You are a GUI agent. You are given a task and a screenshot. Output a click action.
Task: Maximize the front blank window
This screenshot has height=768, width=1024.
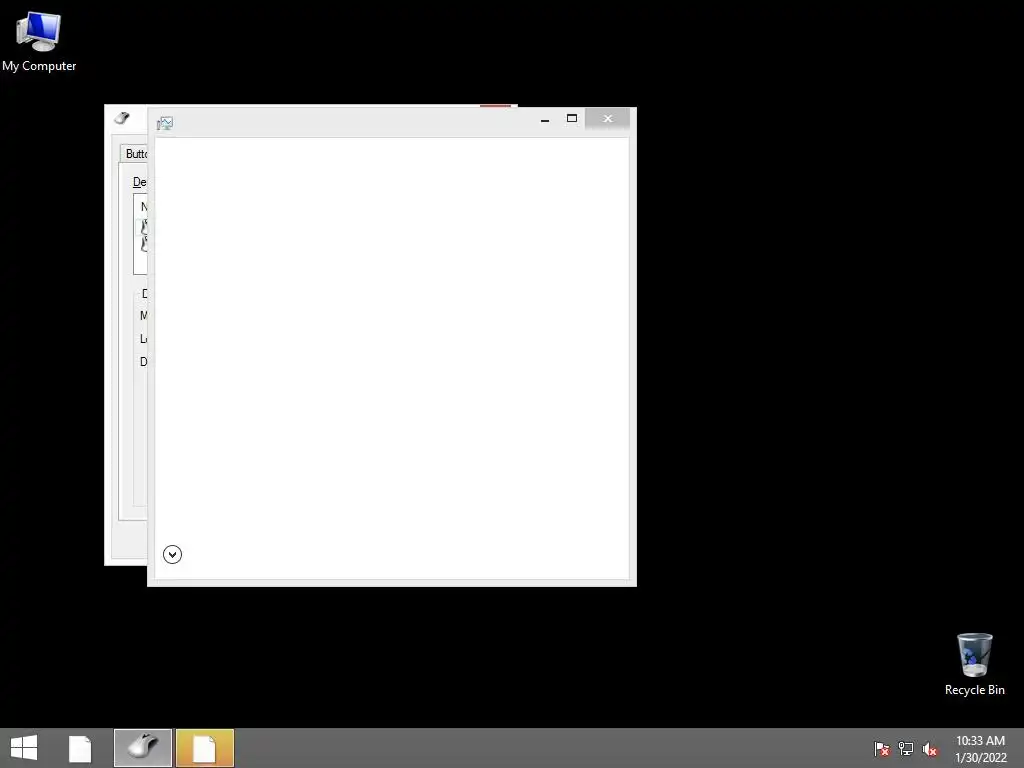[x=571, y=118]
